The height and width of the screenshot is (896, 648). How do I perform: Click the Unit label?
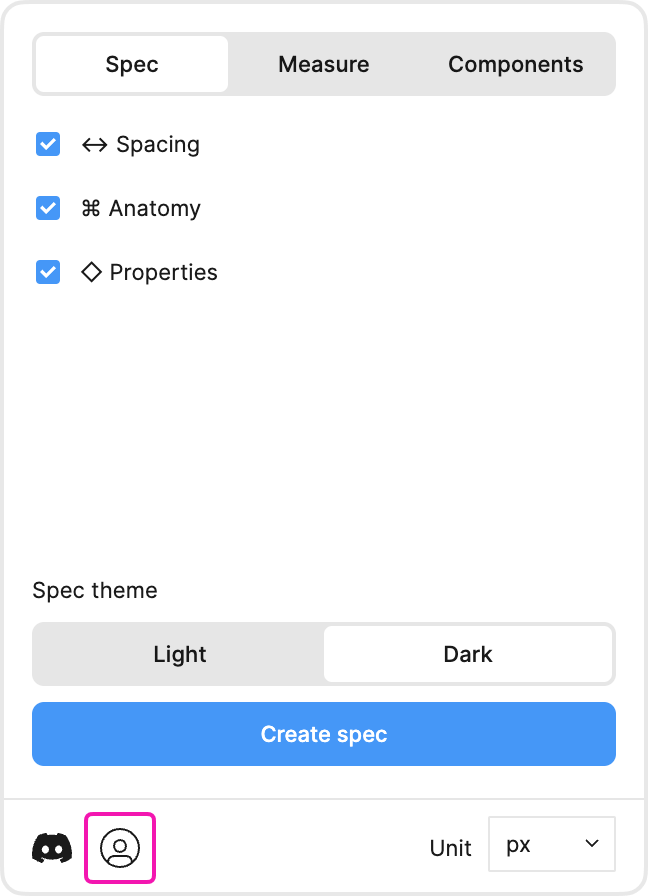tap(450, 848)
